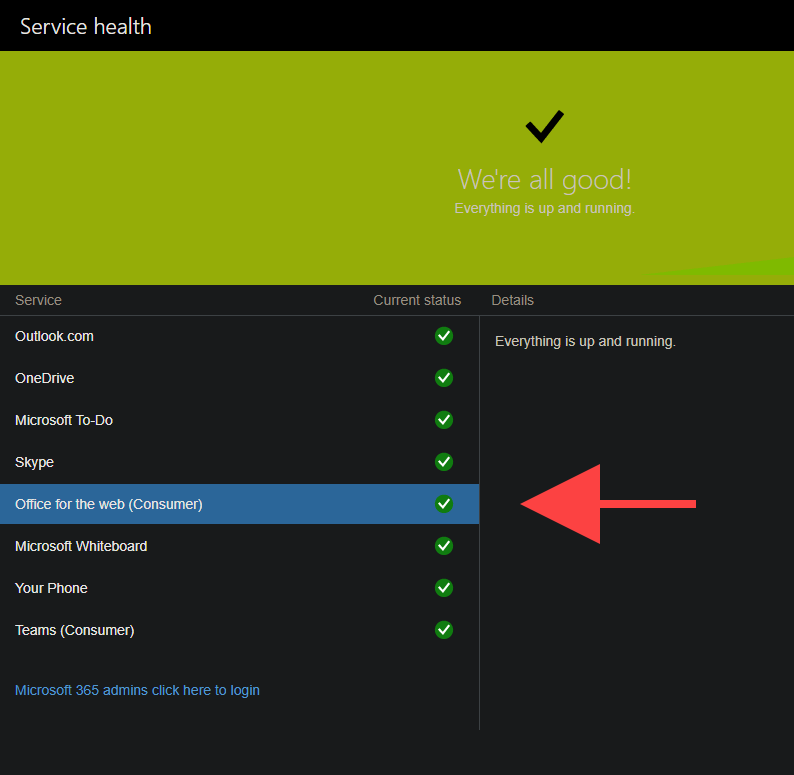Click the "We're all good!" banner heading
Viewport: 794px width, 775px height.
click(x=544, y=180)
